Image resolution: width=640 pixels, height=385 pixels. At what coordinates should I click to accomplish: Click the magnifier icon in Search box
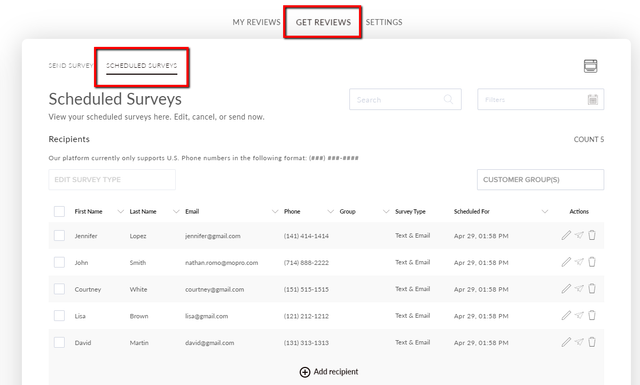tap(448, 99)
